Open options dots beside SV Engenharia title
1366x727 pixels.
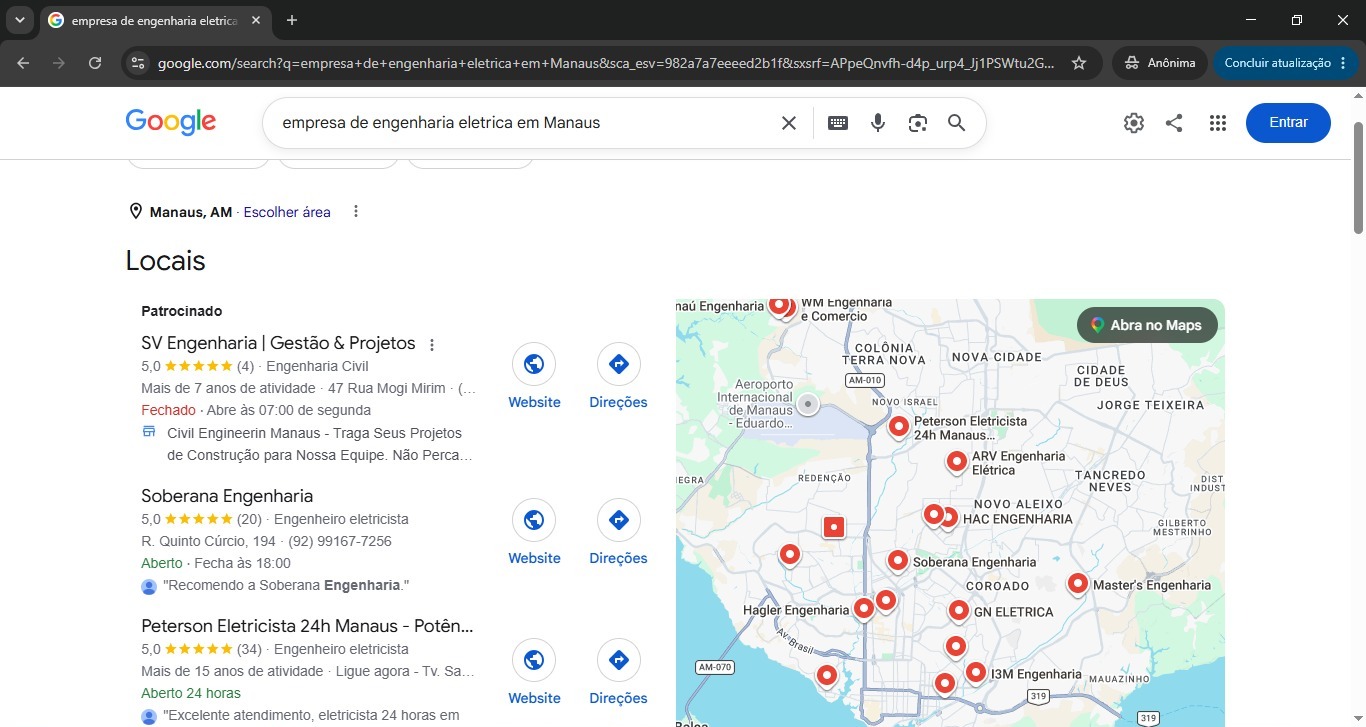(x=432, y=345)
